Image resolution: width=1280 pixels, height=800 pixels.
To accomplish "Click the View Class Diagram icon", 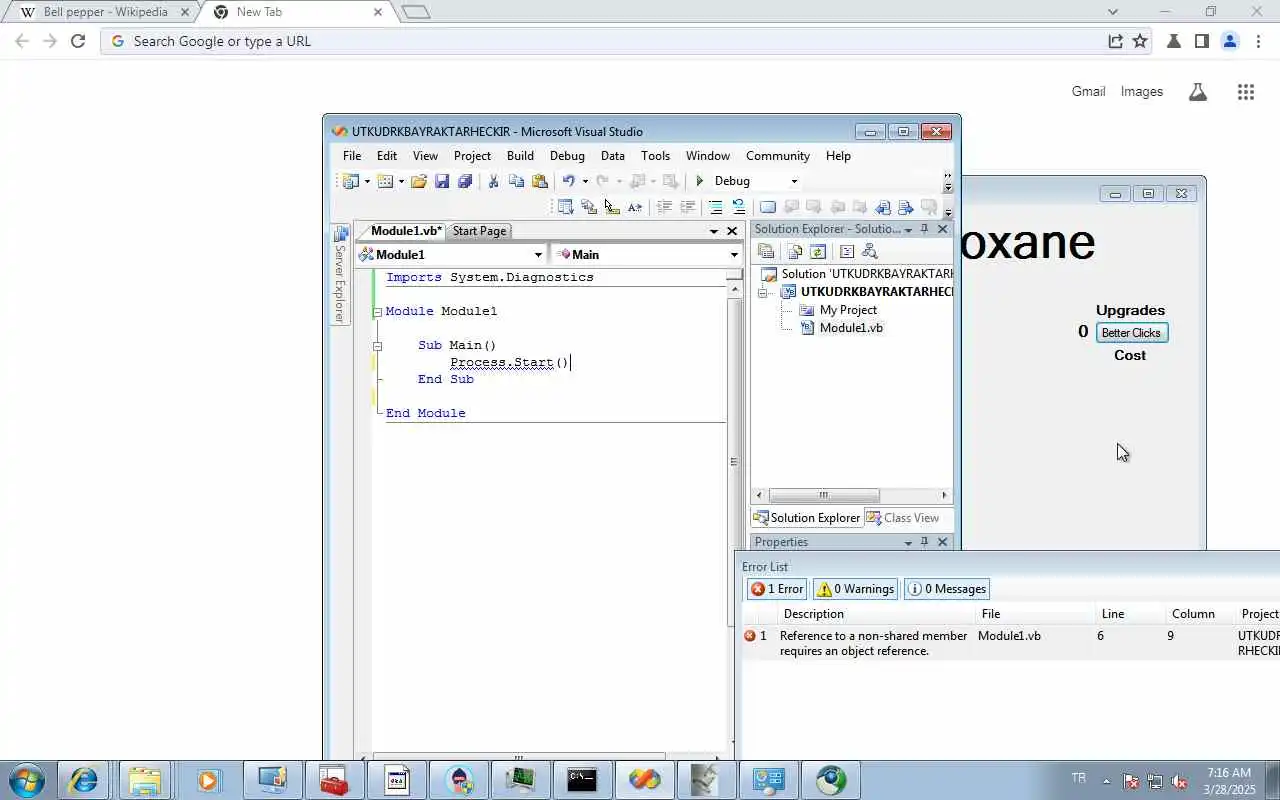I will (869, 252).
